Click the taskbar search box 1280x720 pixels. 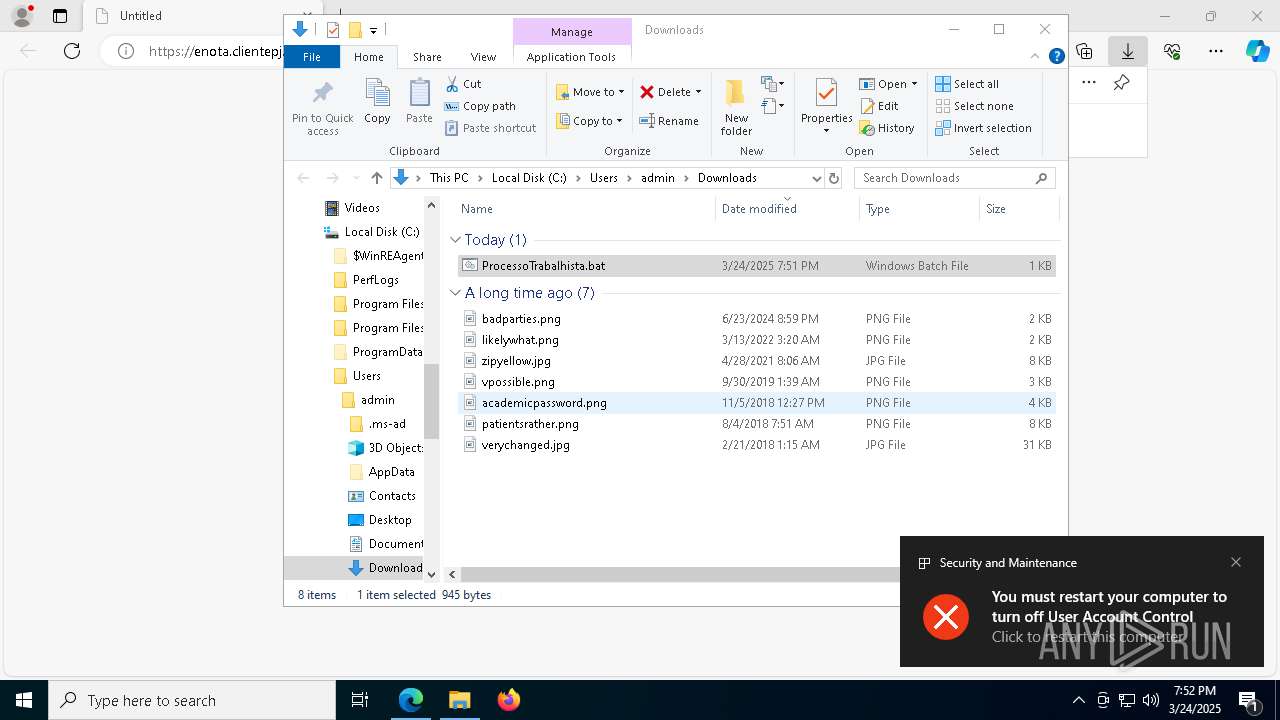coord(192,700)
